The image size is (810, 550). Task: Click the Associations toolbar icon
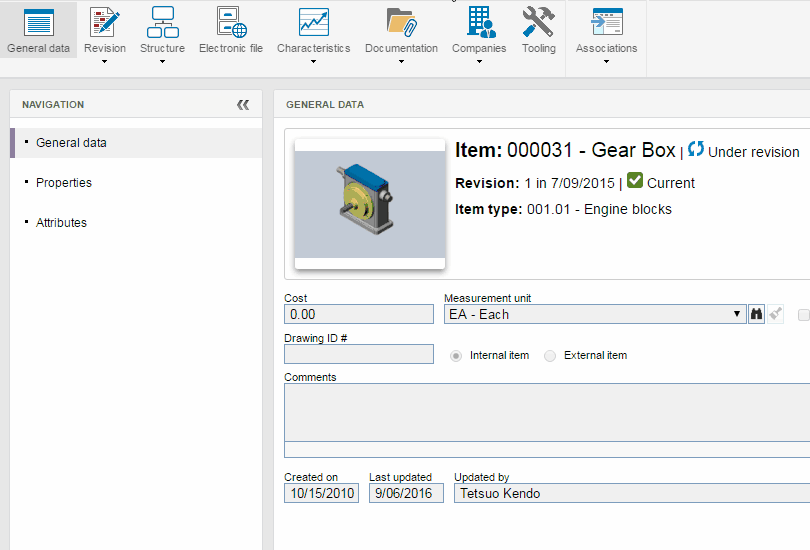(607, 22)
